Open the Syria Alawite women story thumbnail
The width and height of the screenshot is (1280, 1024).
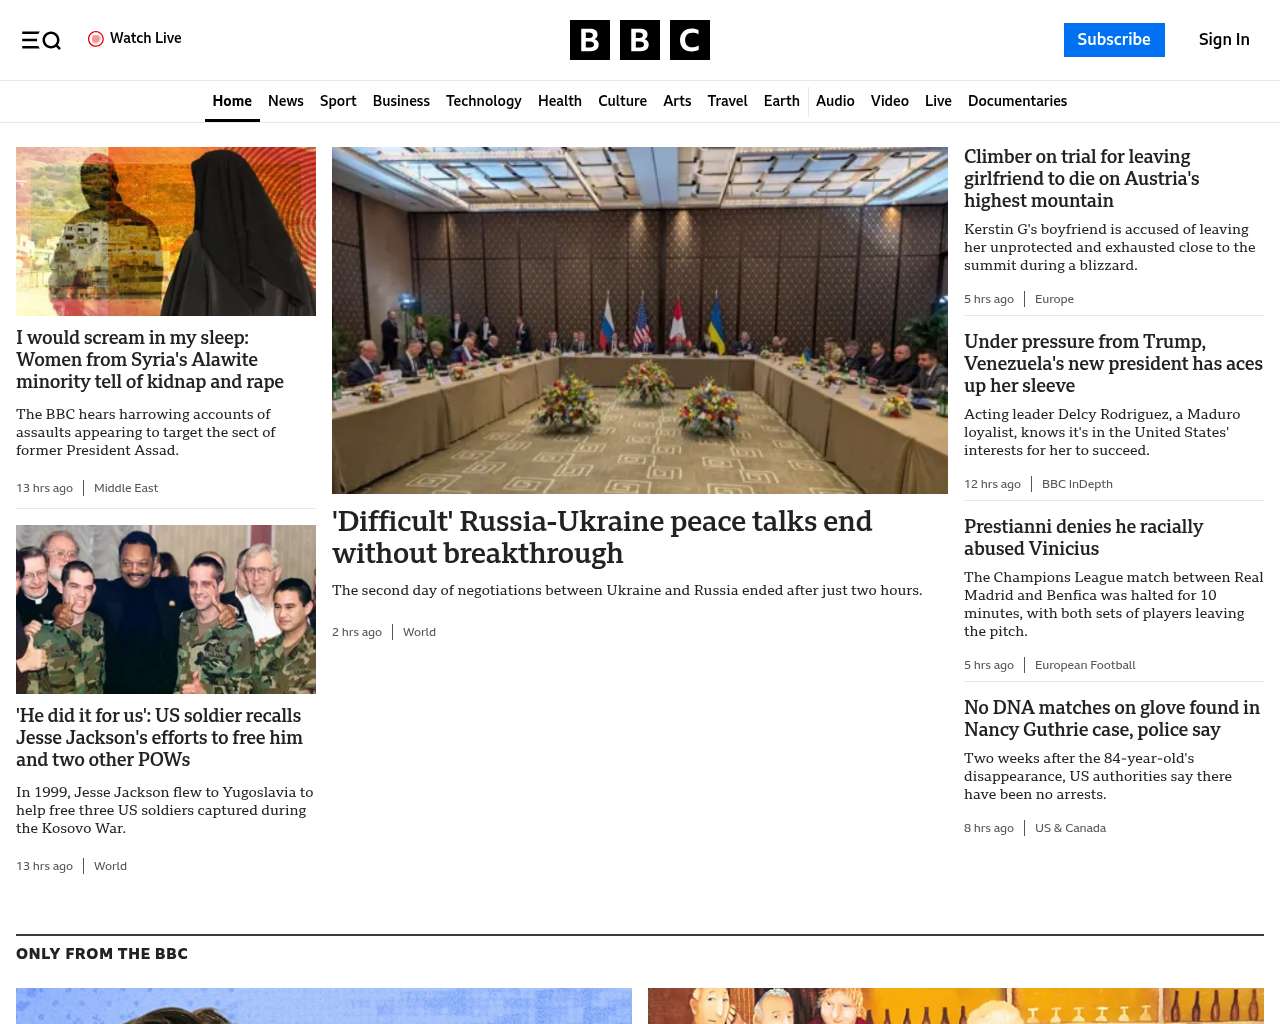tap(166, 231)
